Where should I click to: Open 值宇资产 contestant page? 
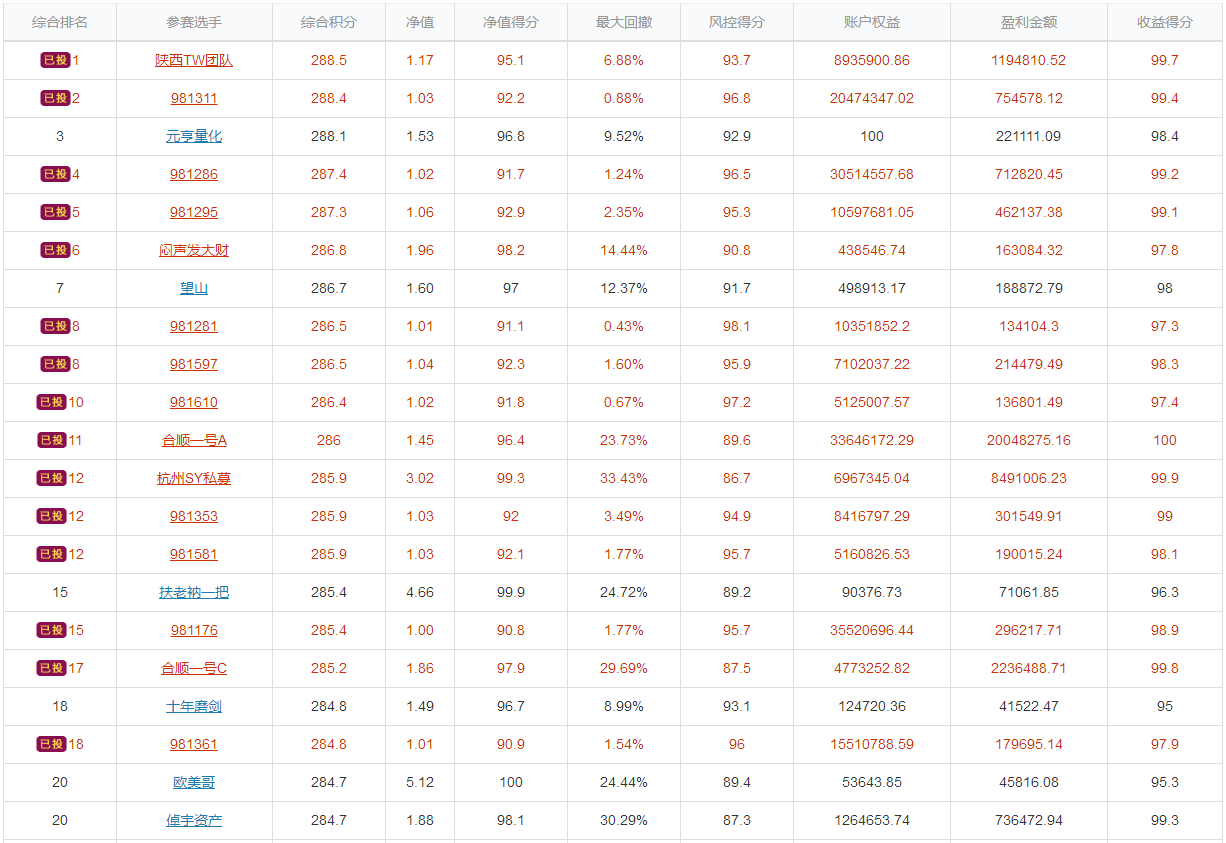pyautogui.click(x=194, y=820)
